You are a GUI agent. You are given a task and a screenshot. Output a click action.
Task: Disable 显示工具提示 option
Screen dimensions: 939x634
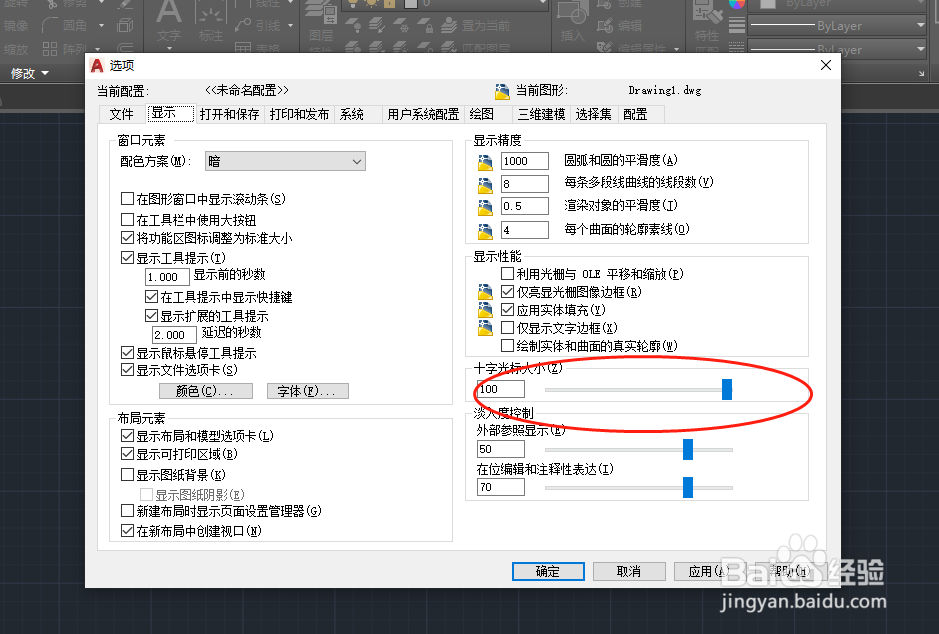(x=128, y=257)
